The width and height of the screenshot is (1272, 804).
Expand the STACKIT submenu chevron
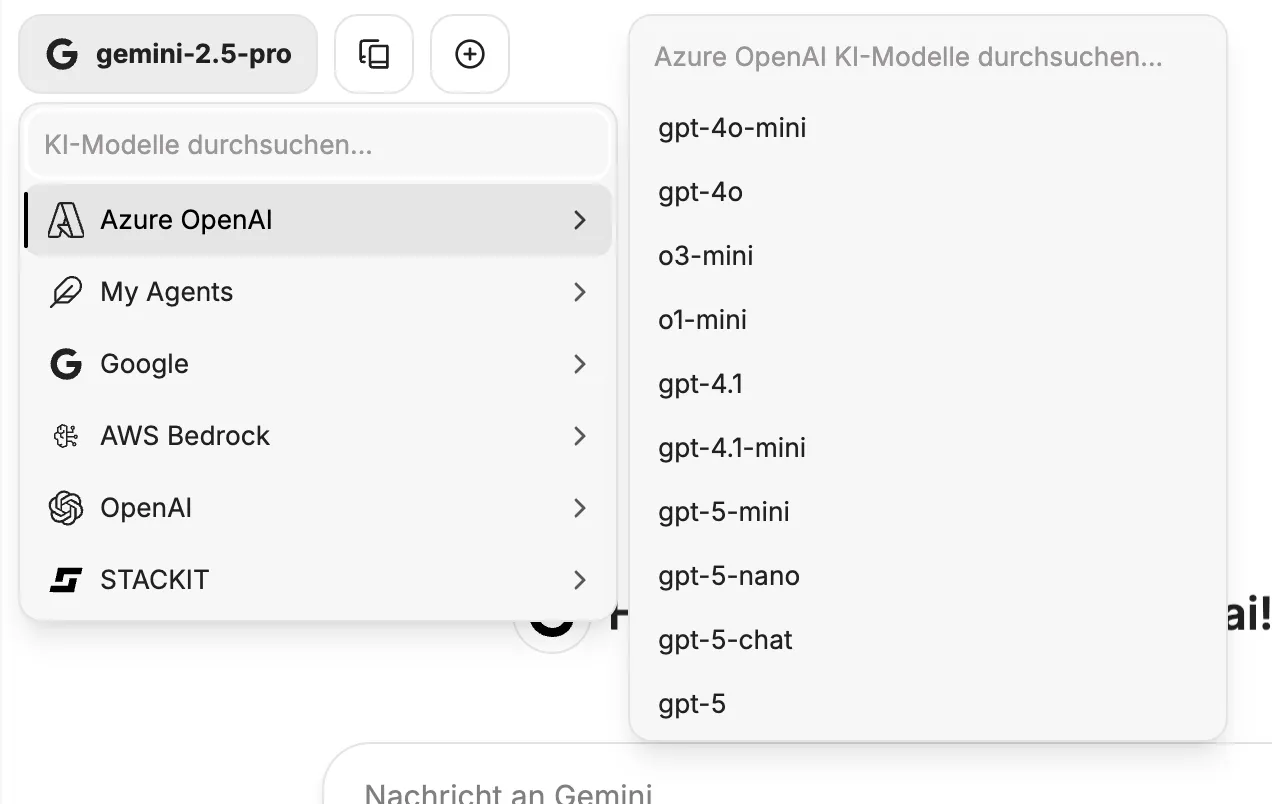point(580,580)
